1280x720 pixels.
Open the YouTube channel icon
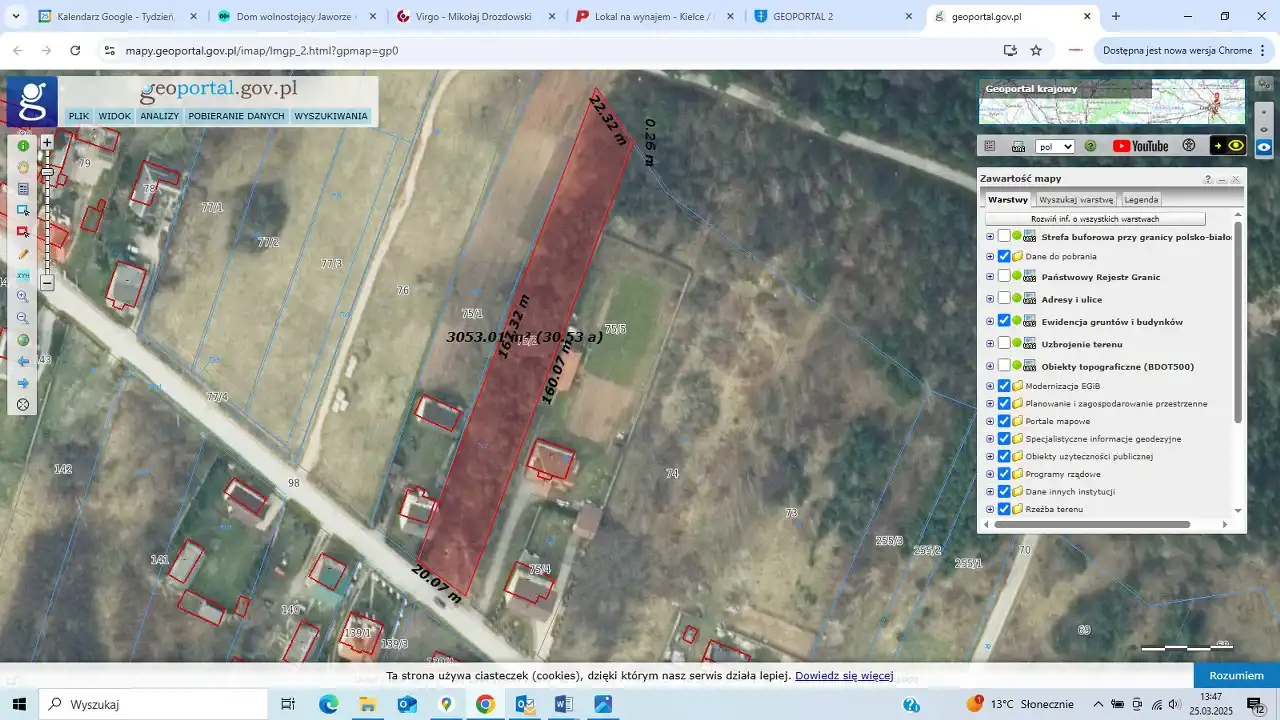click(1140, 146)
